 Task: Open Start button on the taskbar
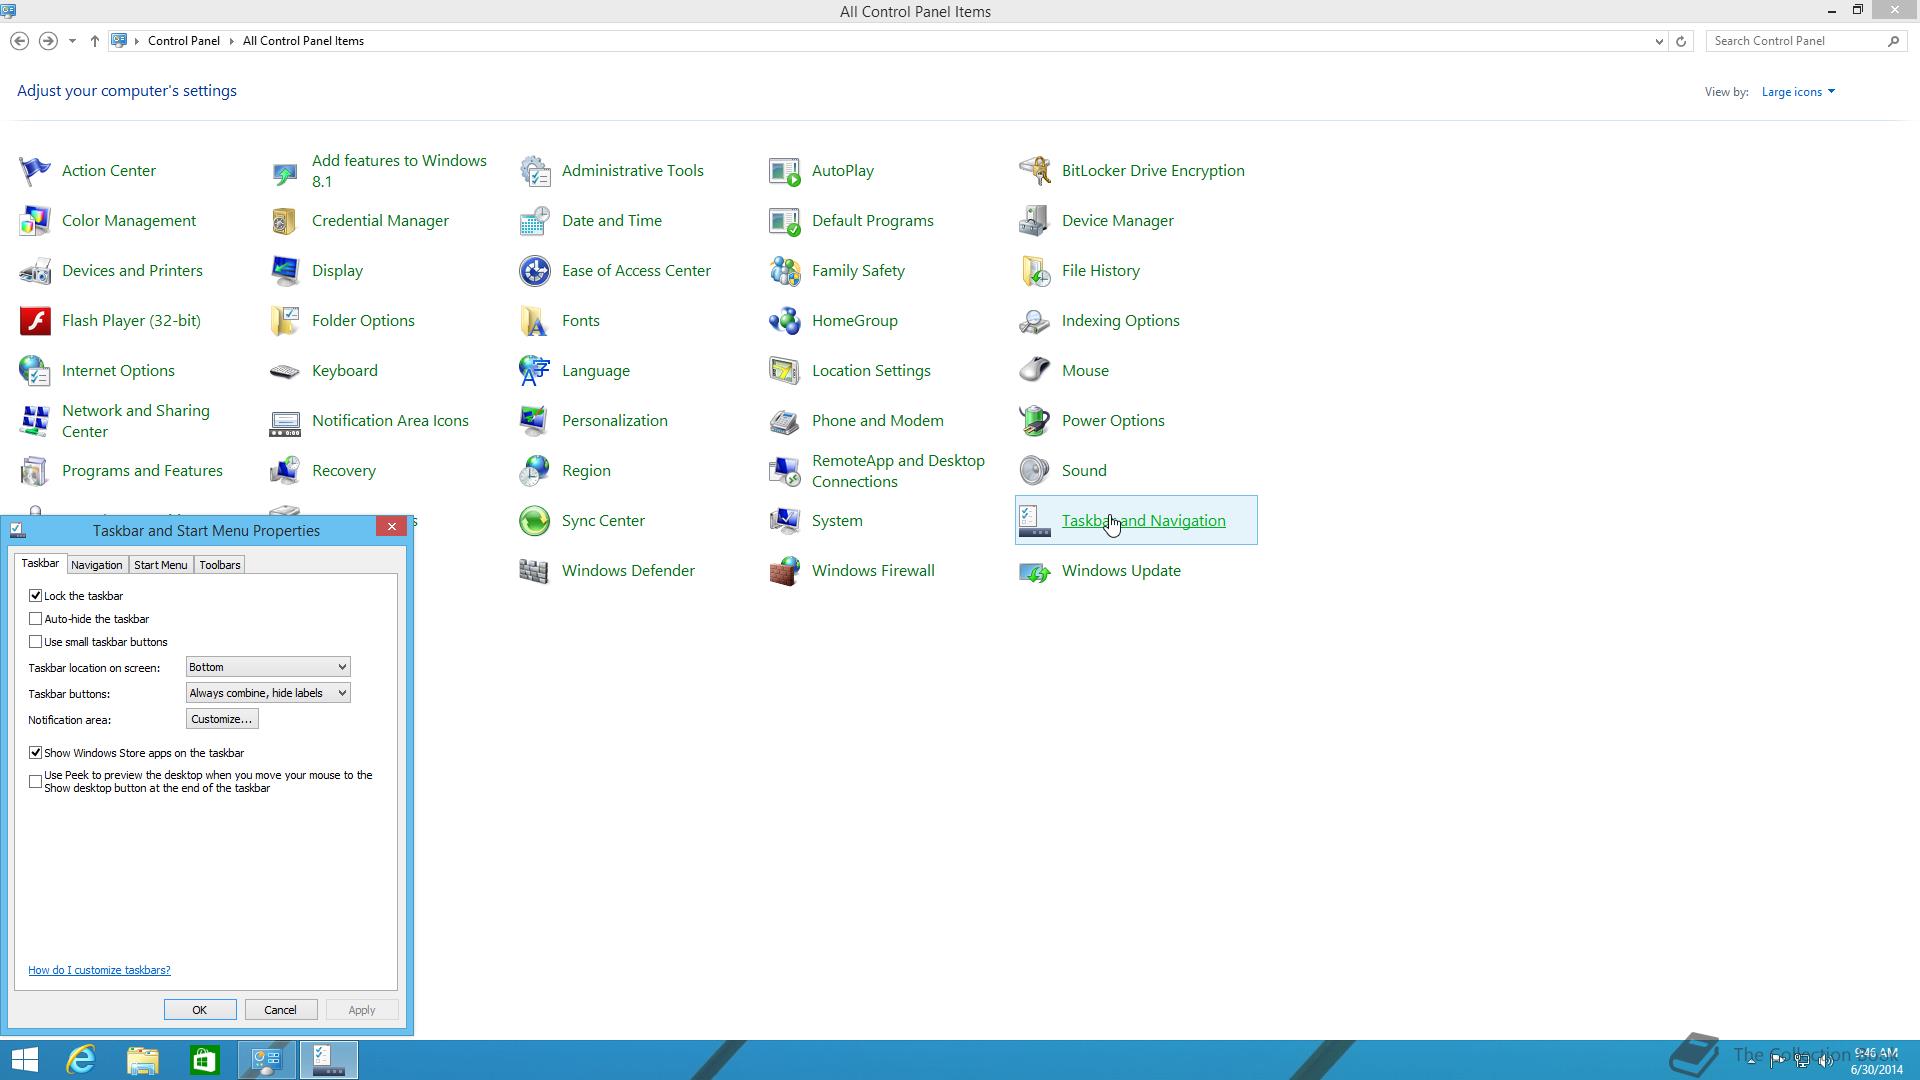click(x=23, y=1060)
